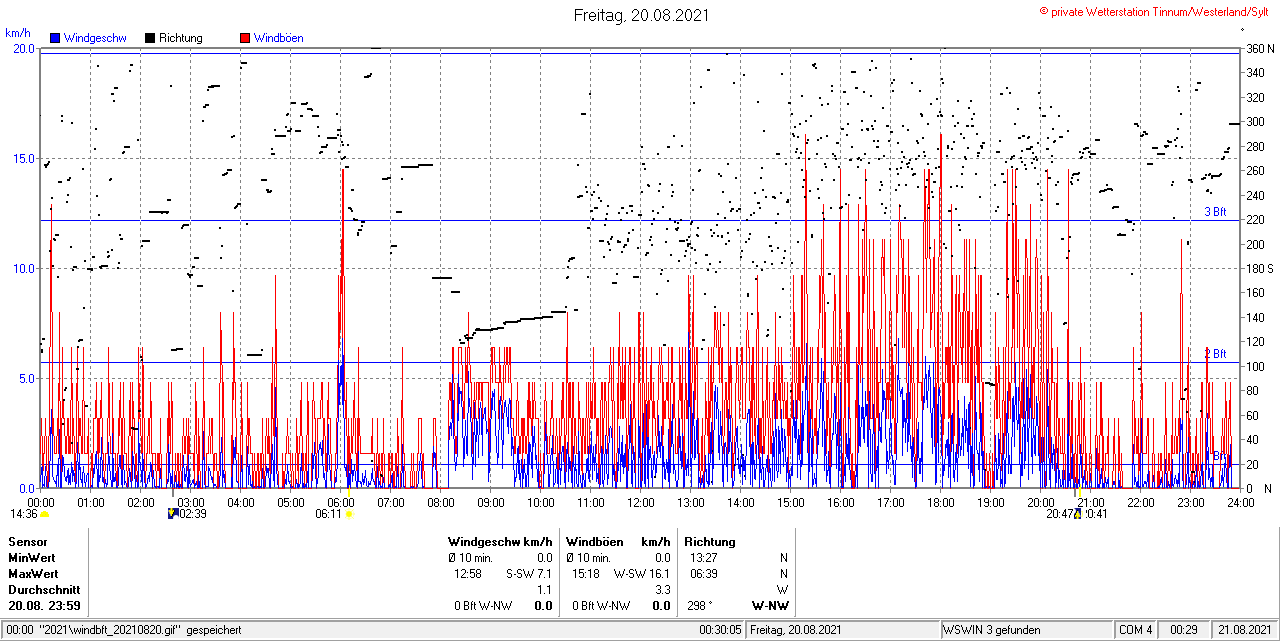Click the COM 4 status bar entry
The width and height of the screenshot is (1280, 641).
pos(1136,630)
